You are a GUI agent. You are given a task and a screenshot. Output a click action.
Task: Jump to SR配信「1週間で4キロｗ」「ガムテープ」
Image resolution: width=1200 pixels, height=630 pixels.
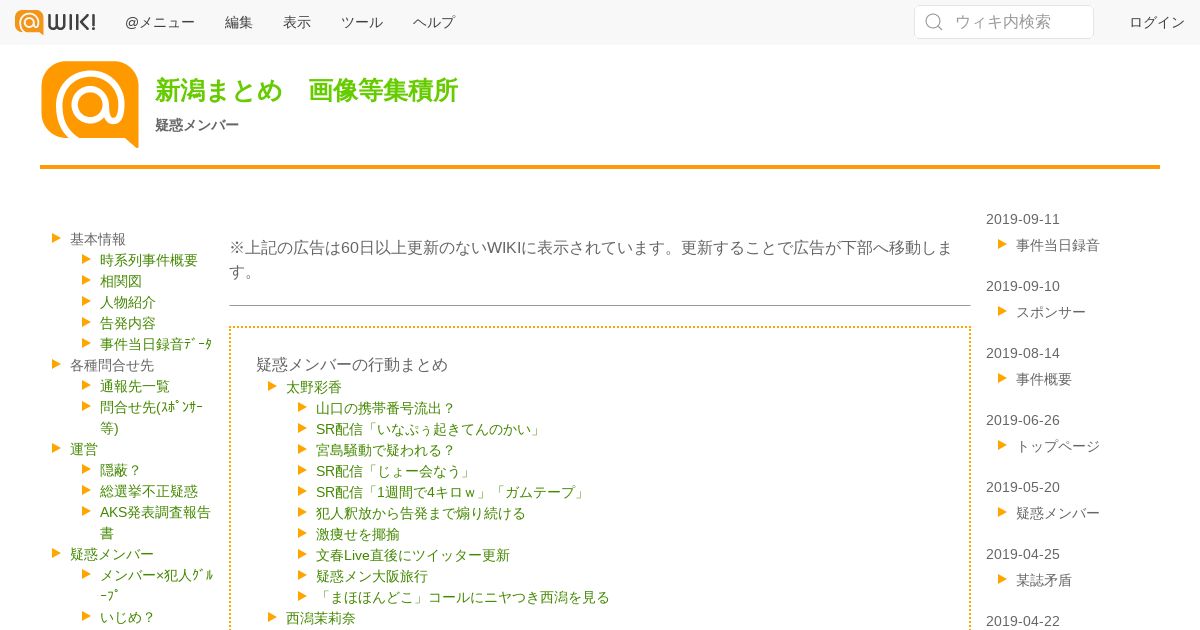click(x=451, y=492)
